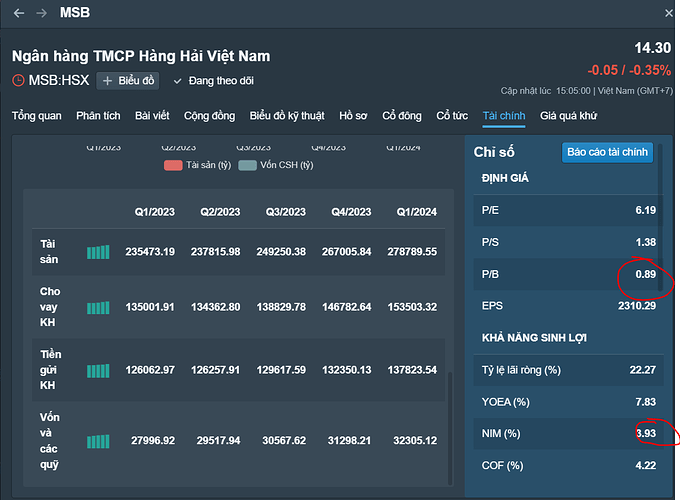Open the Phân tích tab

pyautogui.click(x=99, y=116)
